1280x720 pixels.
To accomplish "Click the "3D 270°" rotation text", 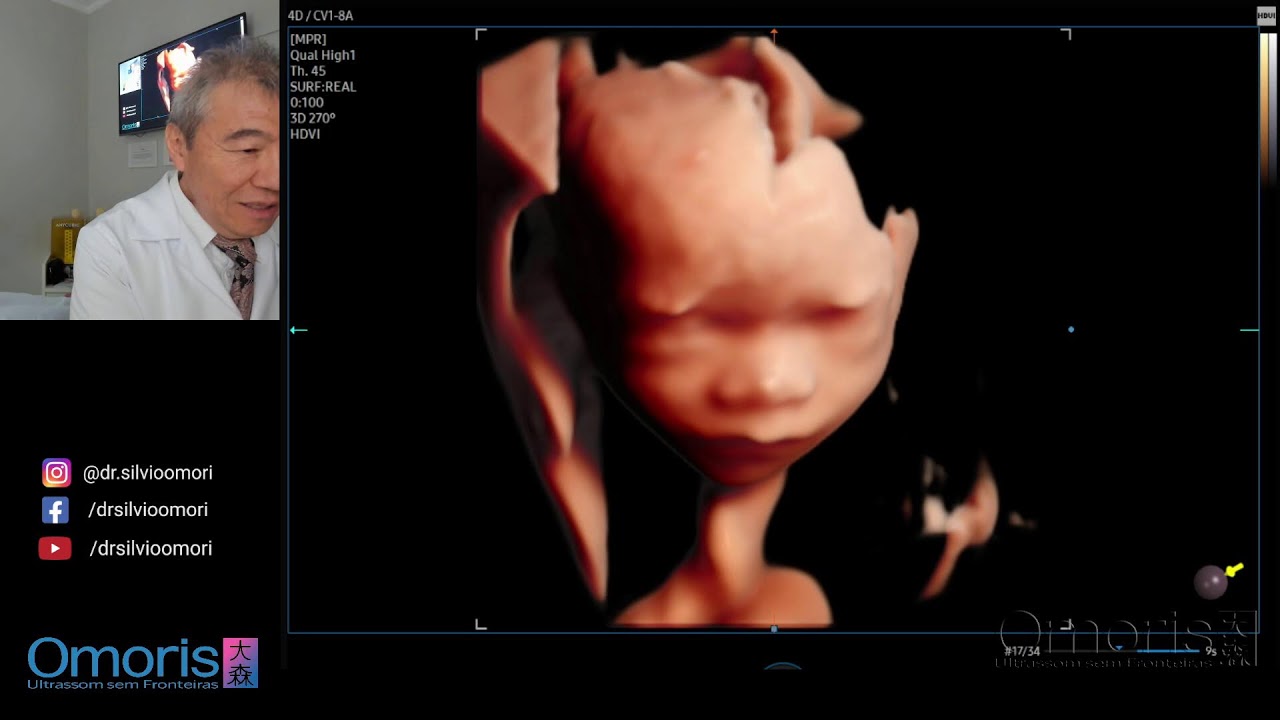I will point(313,118).
